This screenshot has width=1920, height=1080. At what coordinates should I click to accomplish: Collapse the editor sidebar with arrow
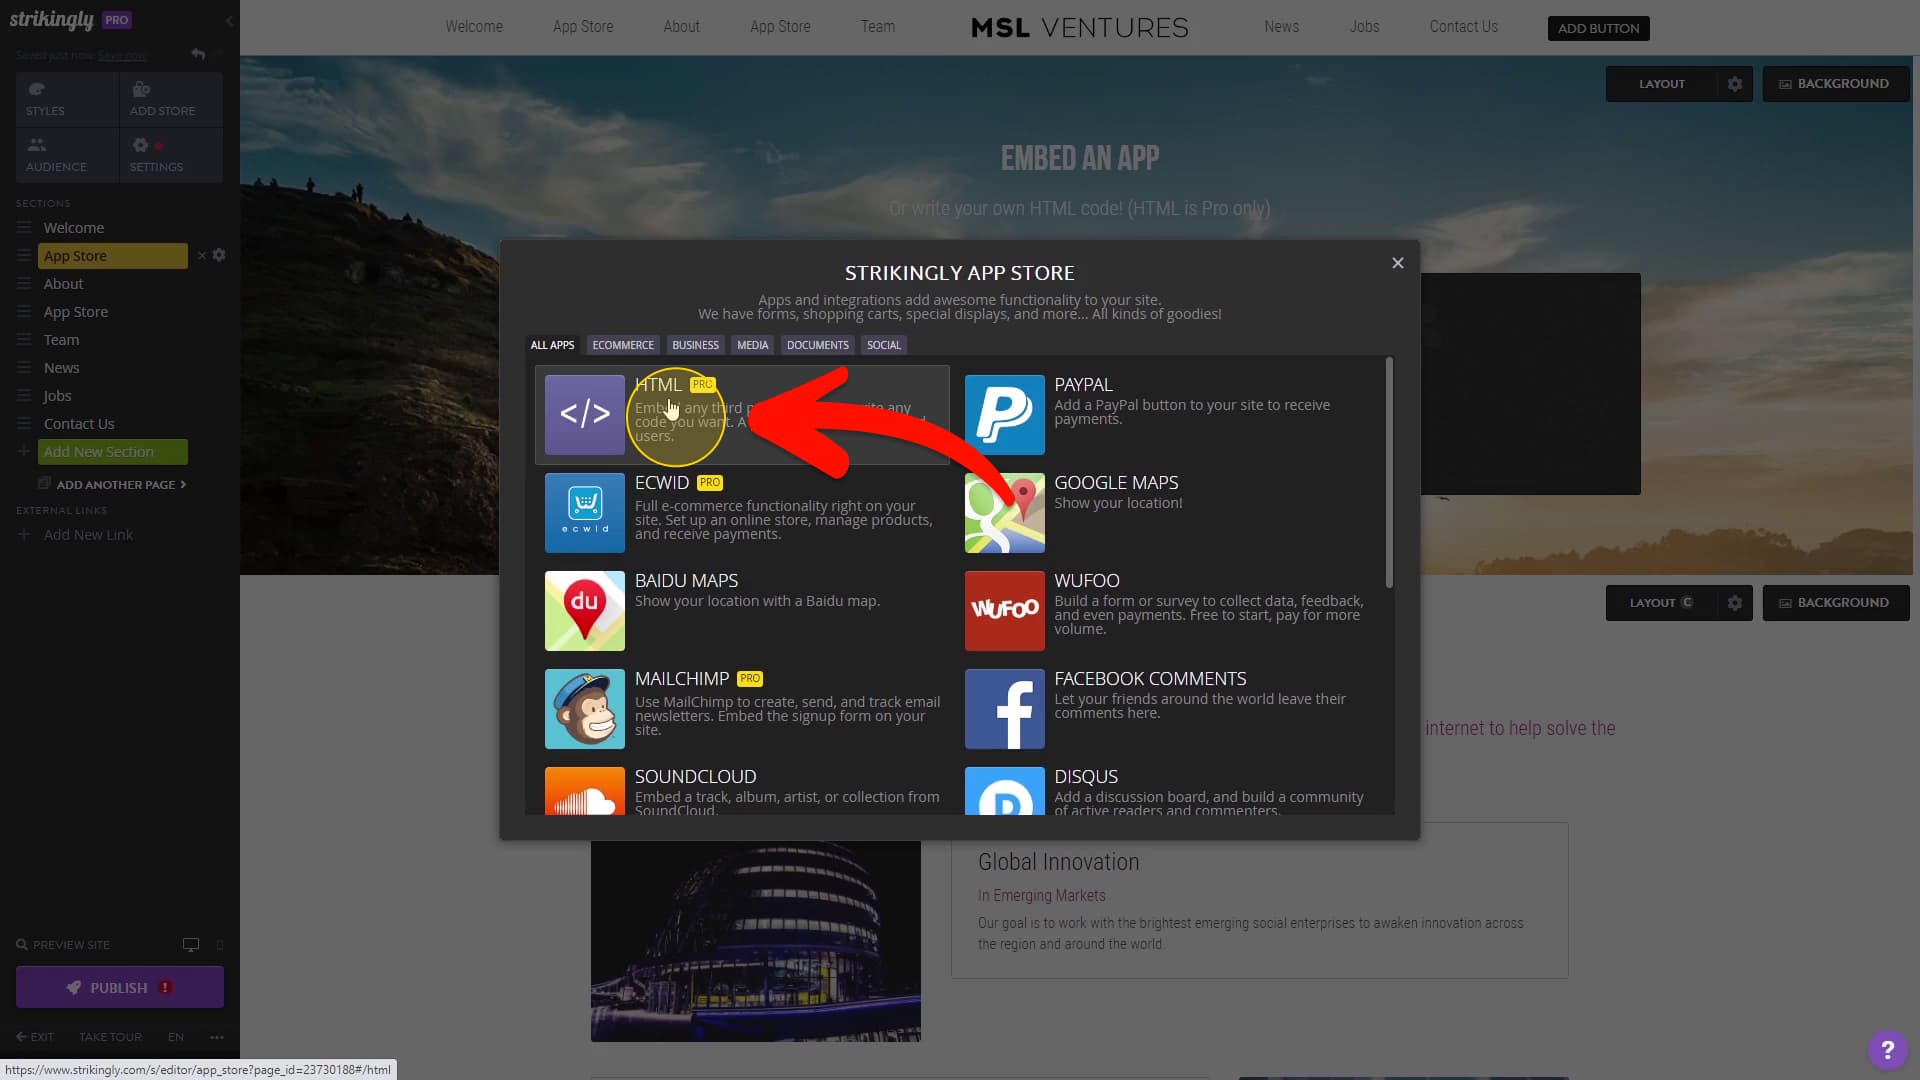click(229, 20)
